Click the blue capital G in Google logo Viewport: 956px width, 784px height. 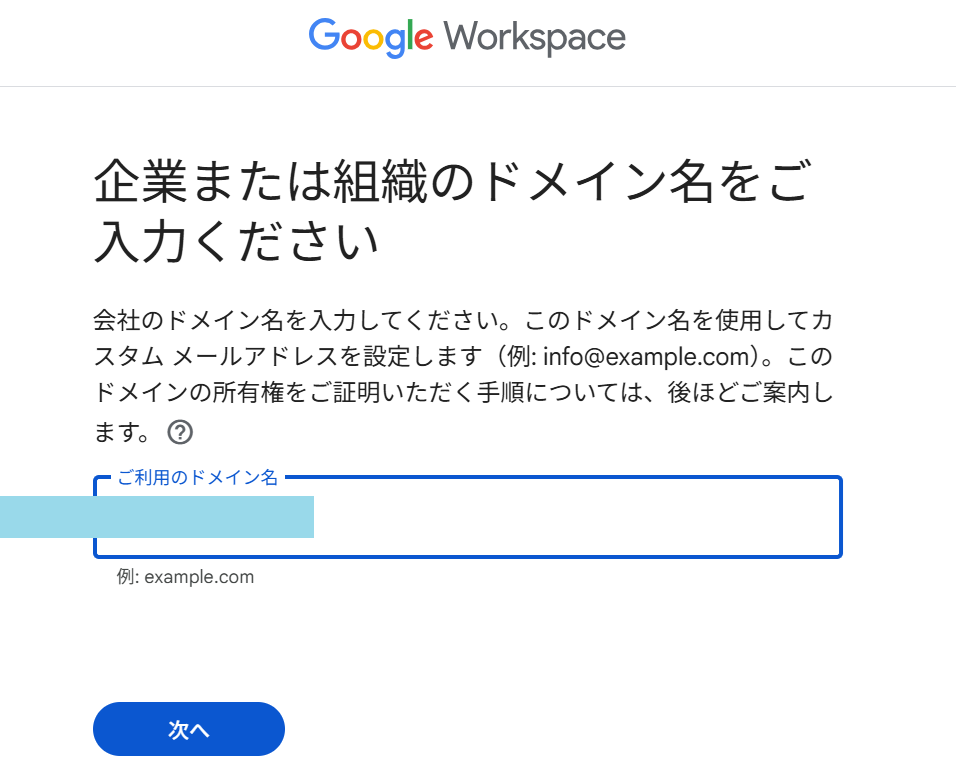[324, 36]
